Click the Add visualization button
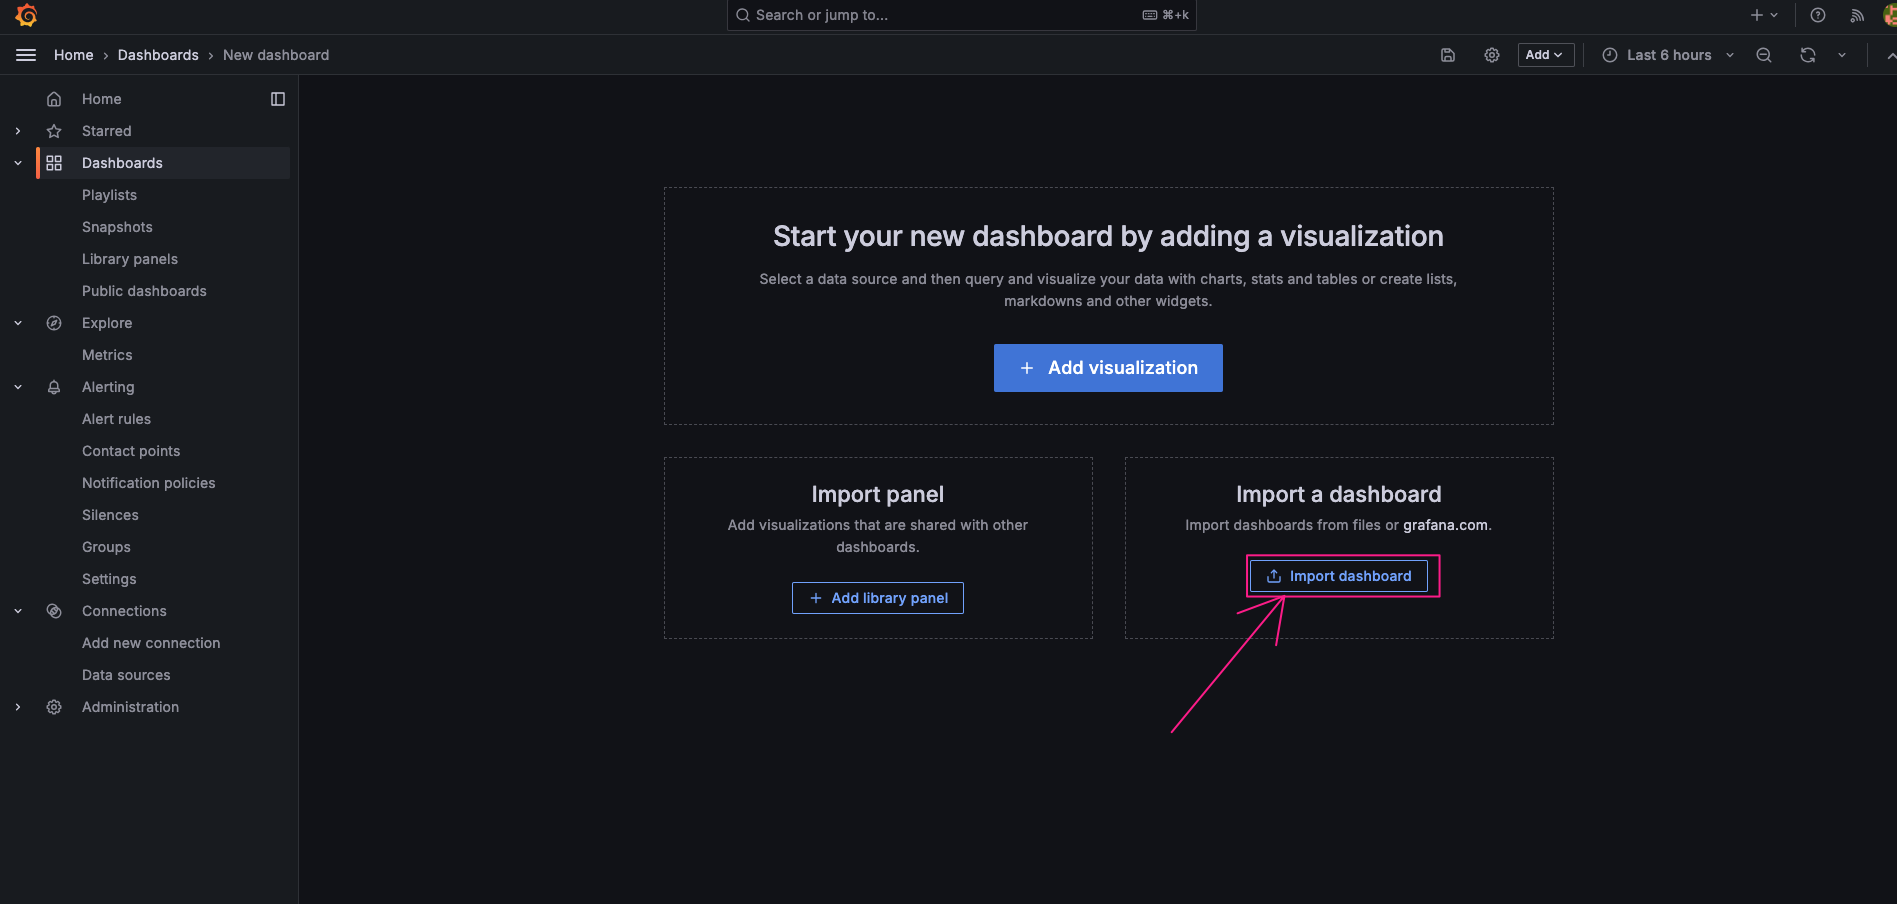The image size is (1897, 904). point(1108,368)
